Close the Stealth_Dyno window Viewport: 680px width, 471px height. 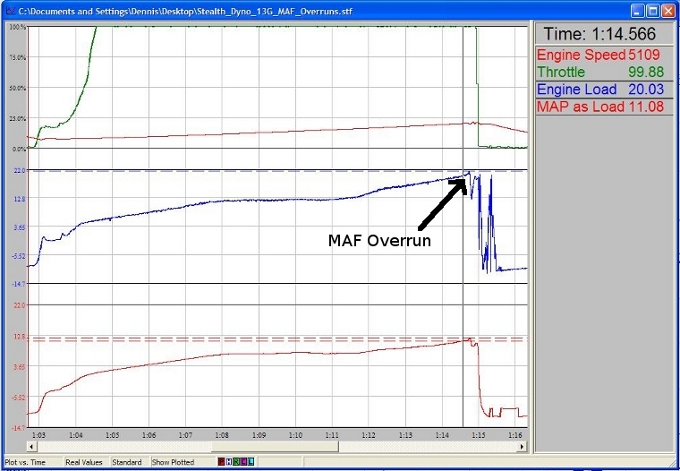668,11
